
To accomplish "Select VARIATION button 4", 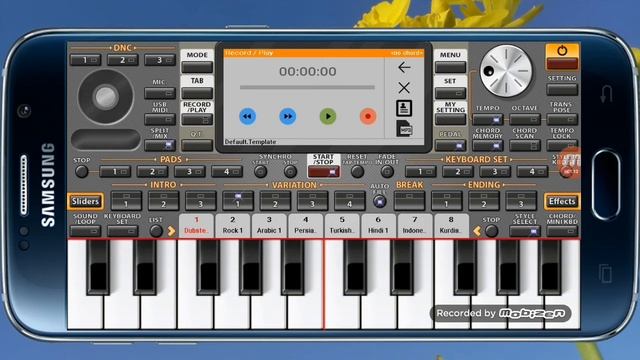I will pyautogui.click(x=350, y=201).
